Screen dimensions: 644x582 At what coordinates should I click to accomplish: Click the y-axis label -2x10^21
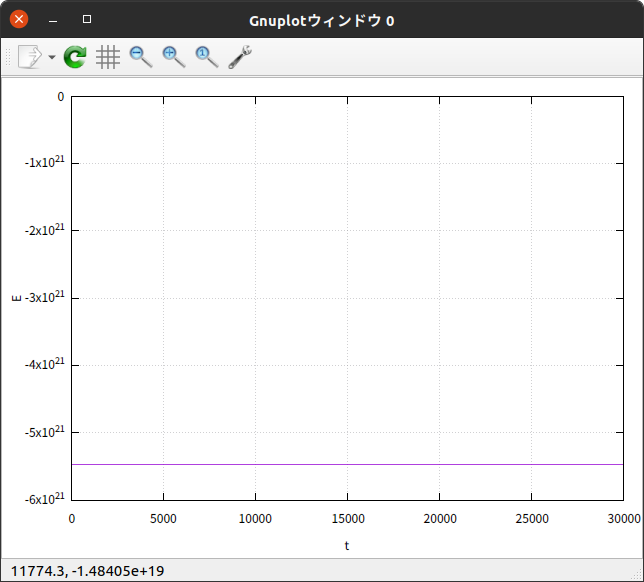(x=44, y=229)
